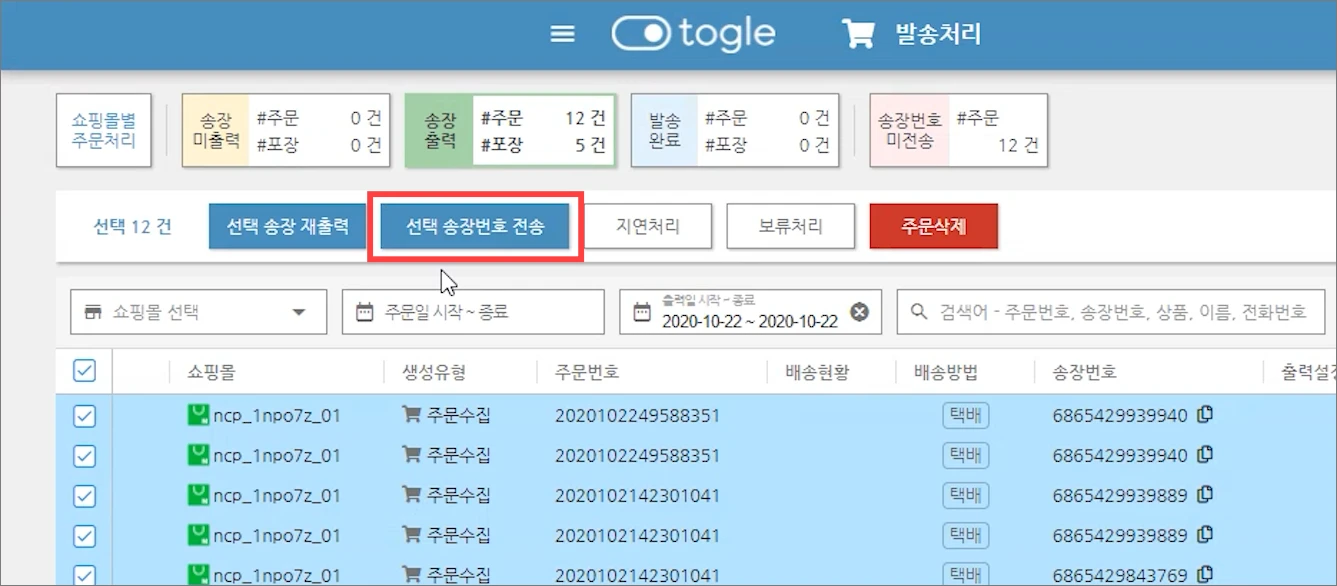Click the 주문삭제 delete button
The height and width of the screenshot is (586, 1337).
pos(933,226)
